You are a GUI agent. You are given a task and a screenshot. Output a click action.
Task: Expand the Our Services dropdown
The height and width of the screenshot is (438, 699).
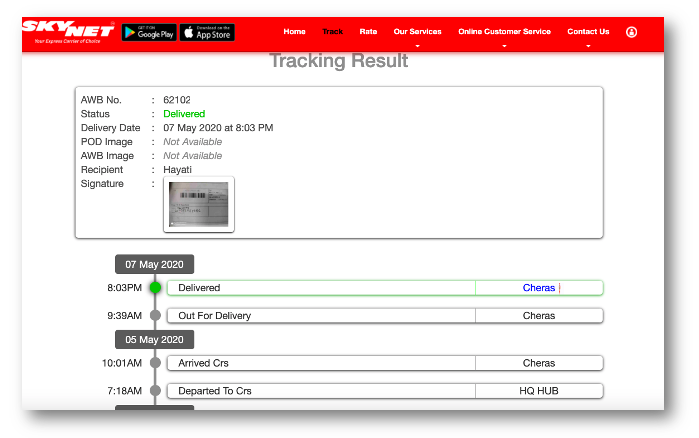coord(416,33)
